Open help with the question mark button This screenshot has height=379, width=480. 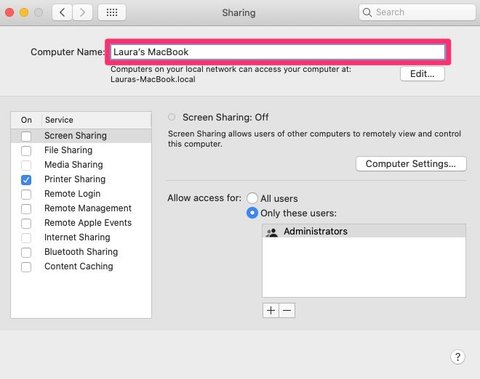click(x=458, y=357)
